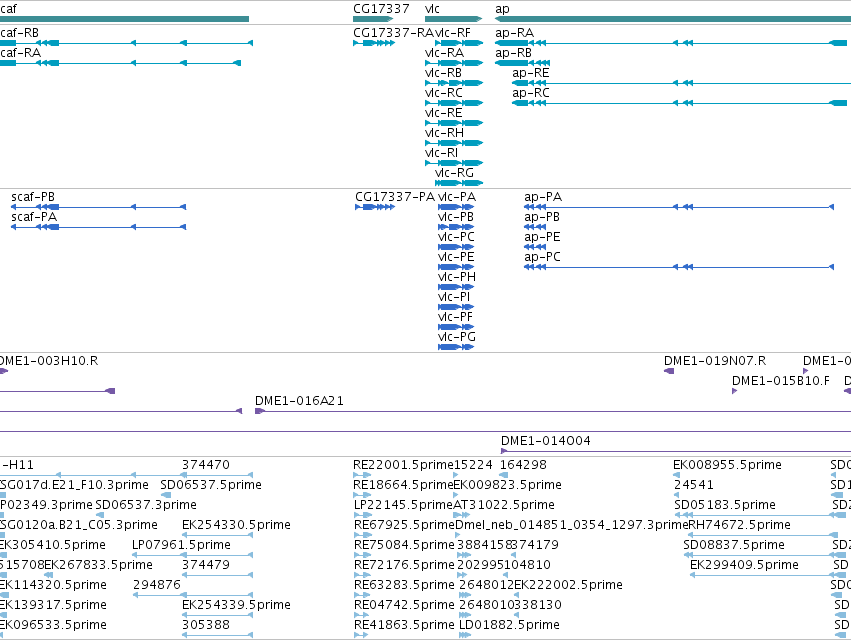The image size is (851, 640).
Task: Select the vlc-PI protein label
Action: (x=454, y=297)
